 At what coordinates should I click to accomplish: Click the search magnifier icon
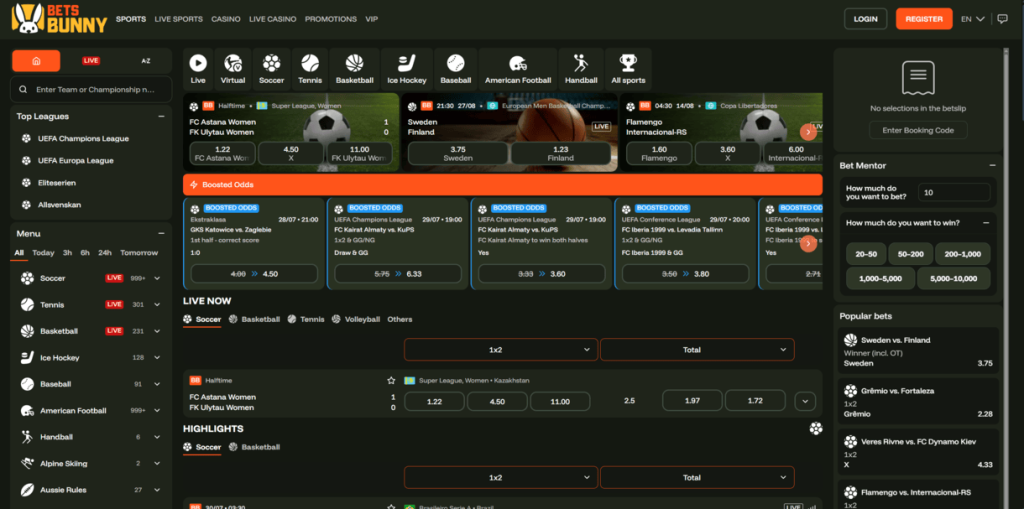point(24,90)
